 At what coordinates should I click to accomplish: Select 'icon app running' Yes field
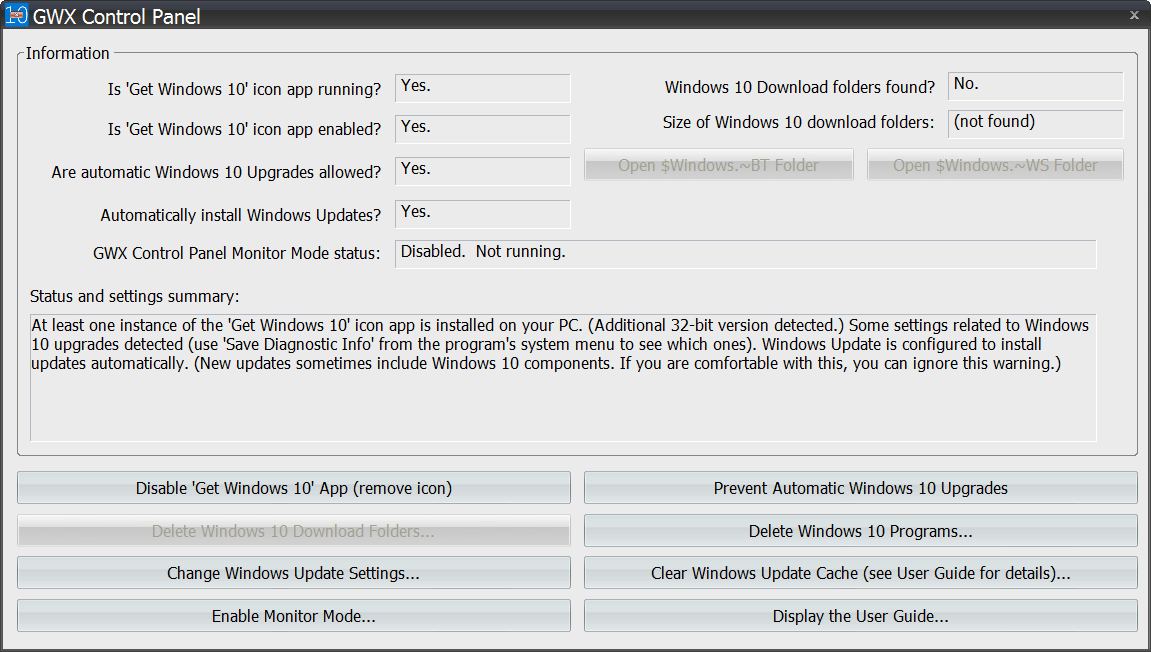point(482,88)
